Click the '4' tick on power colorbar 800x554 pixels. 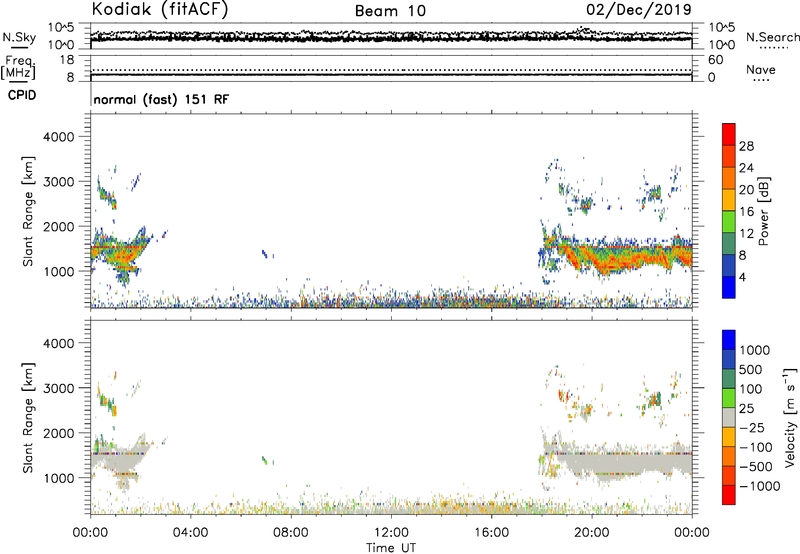click(742, 277)
